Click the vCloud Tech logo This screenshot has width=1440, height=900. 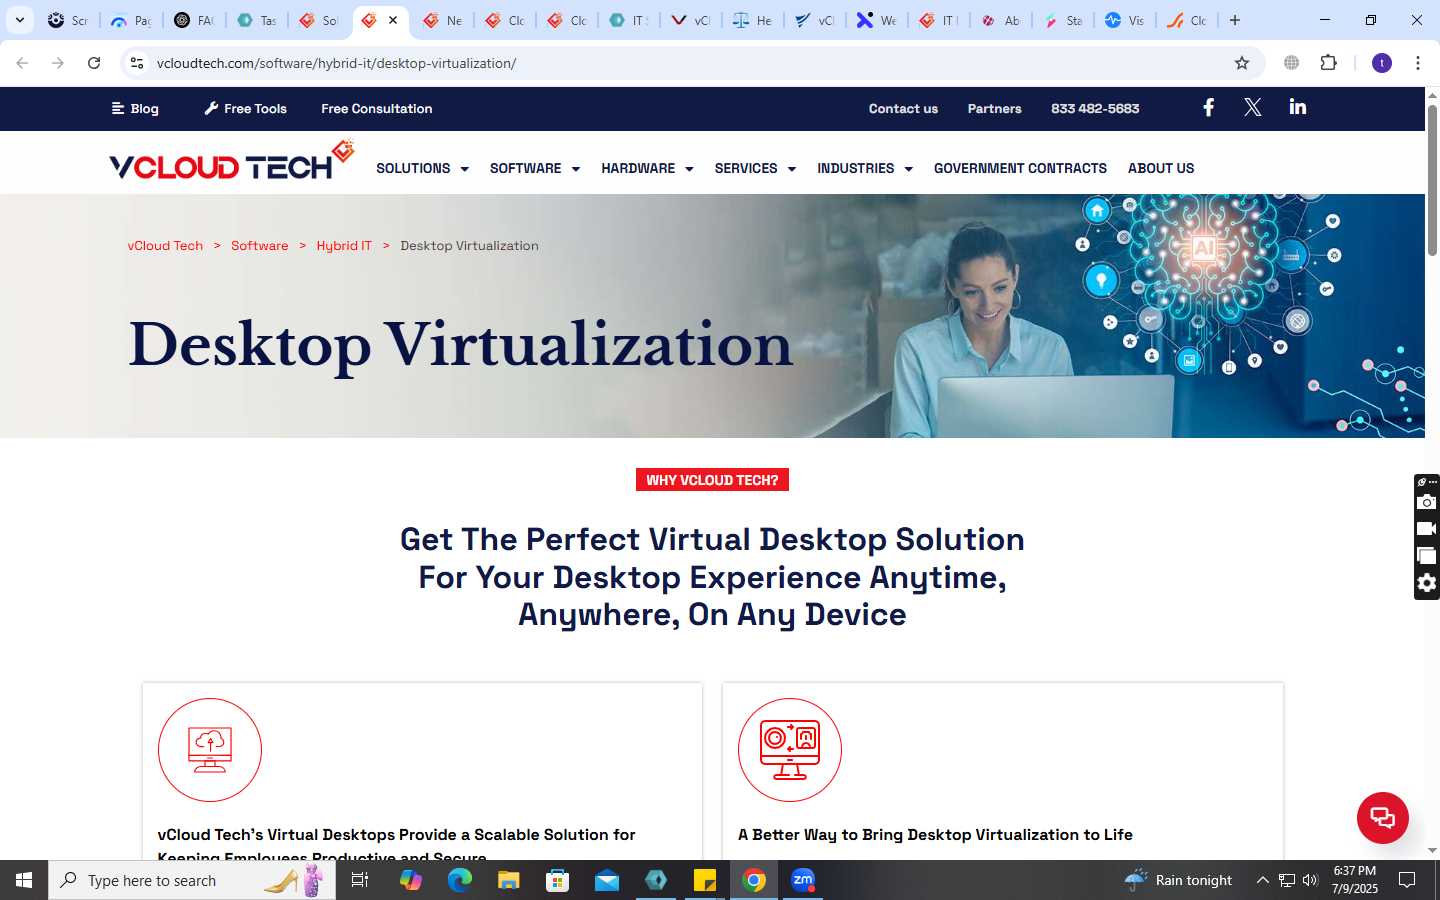coord(232,161)
